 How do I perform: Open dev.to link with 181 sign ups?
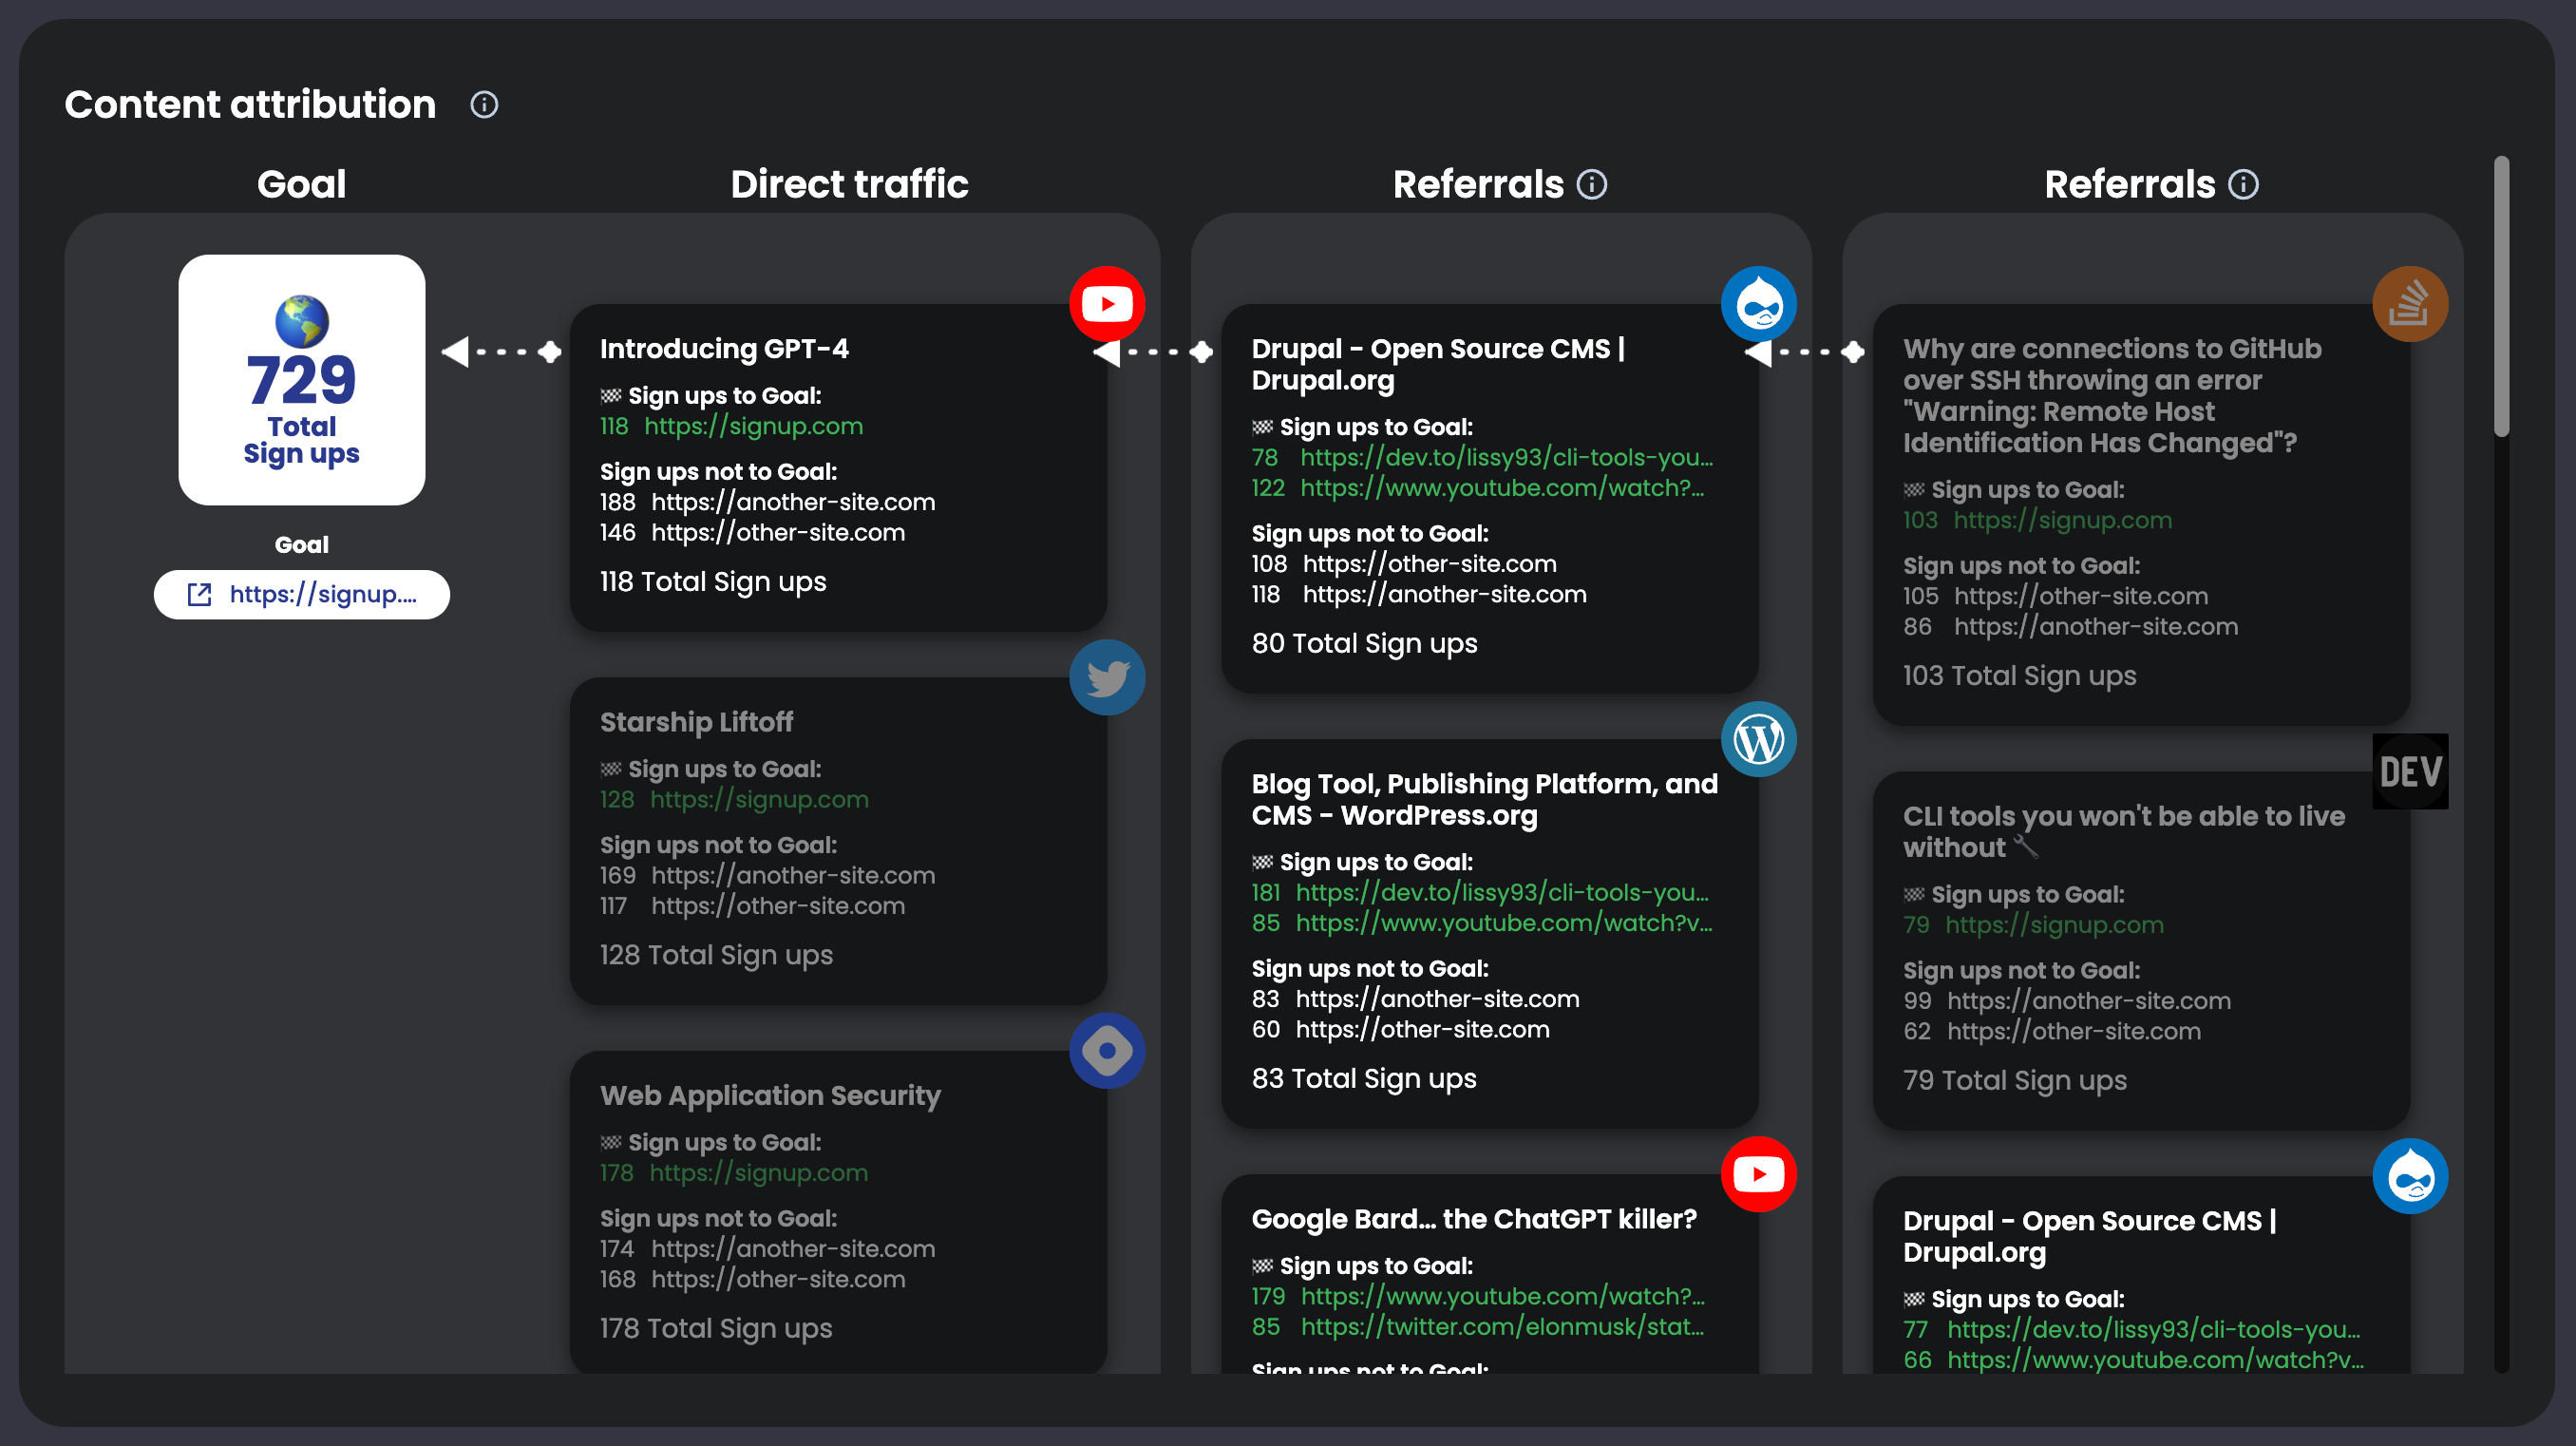tap(1502, 893)
